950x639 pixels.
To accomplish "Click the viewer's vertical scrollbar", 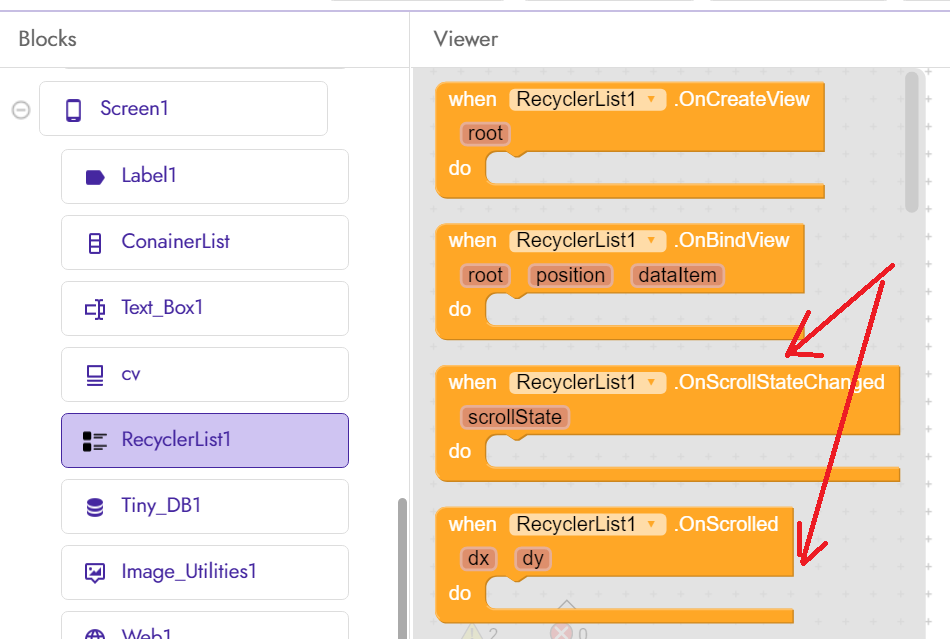I will pos(910,140).
